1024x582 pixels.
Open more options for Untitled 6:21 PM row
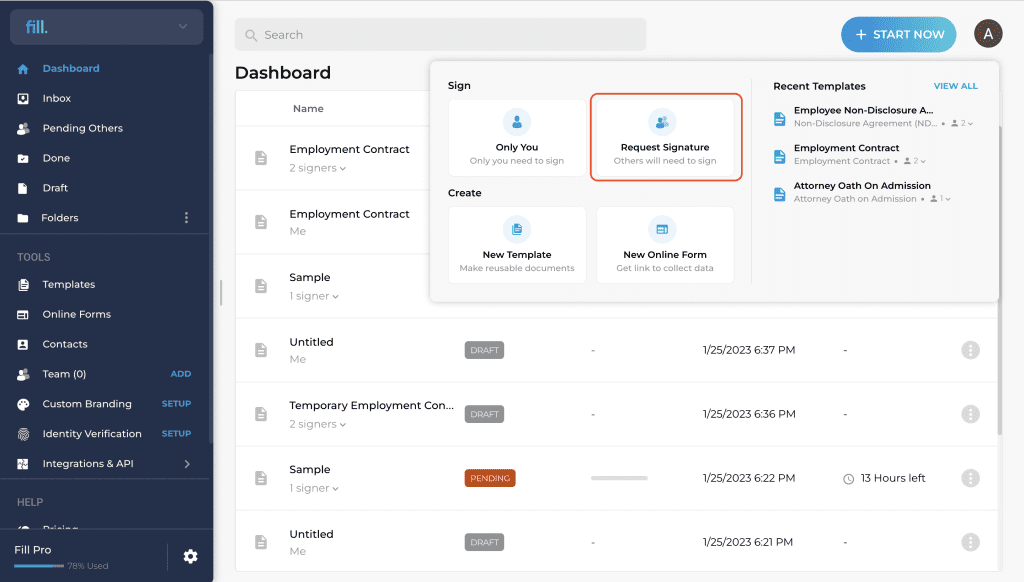[970, 542]
